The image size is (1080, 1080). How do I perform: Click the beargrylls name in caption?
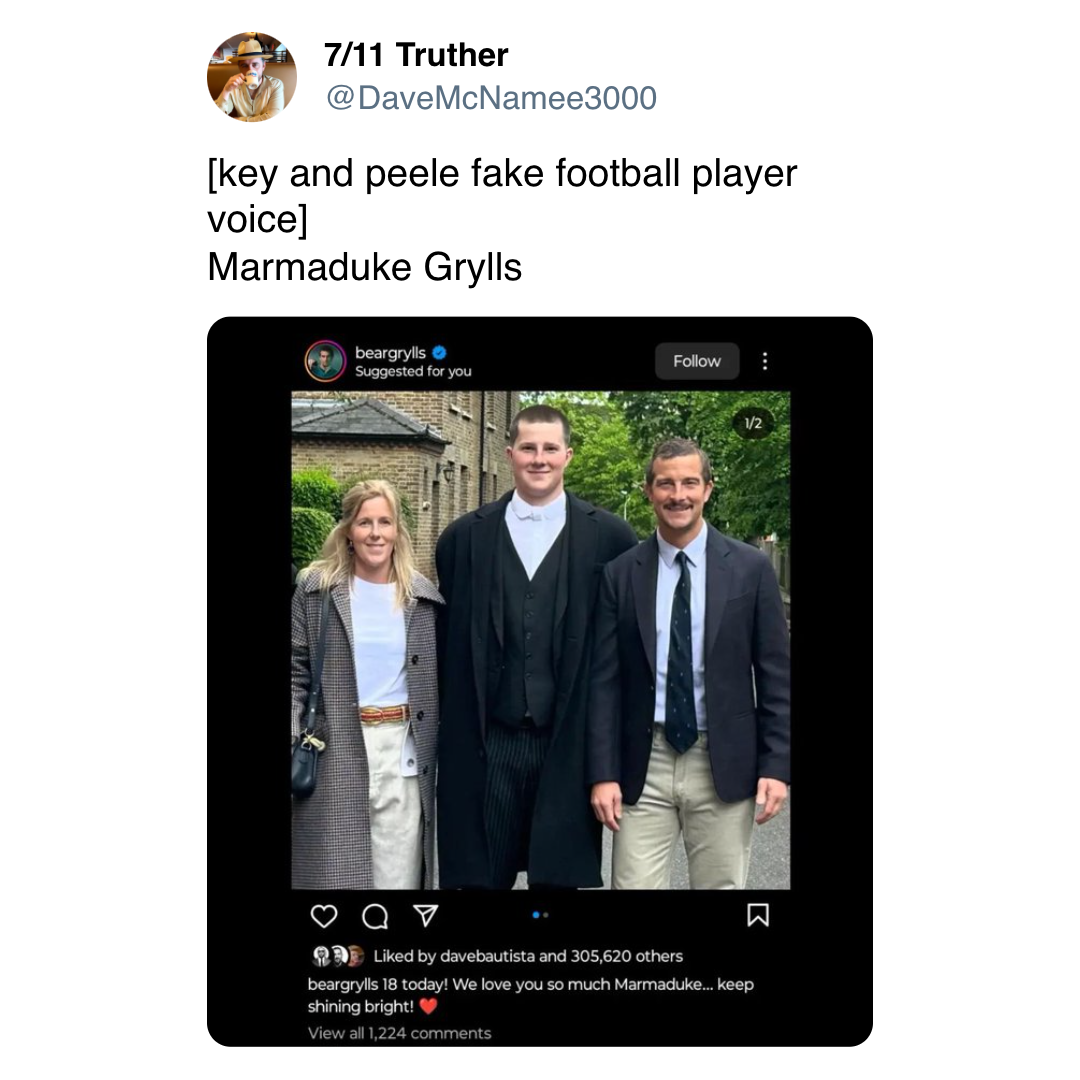343,985
